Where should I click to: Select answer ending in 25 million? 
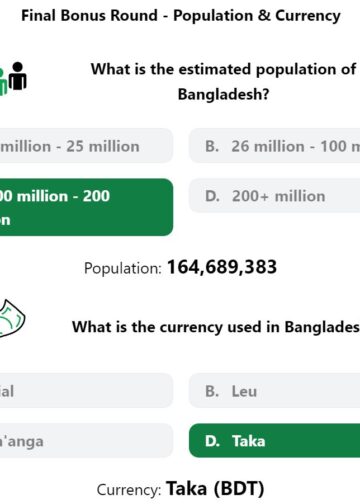click(x=86, y=146)
